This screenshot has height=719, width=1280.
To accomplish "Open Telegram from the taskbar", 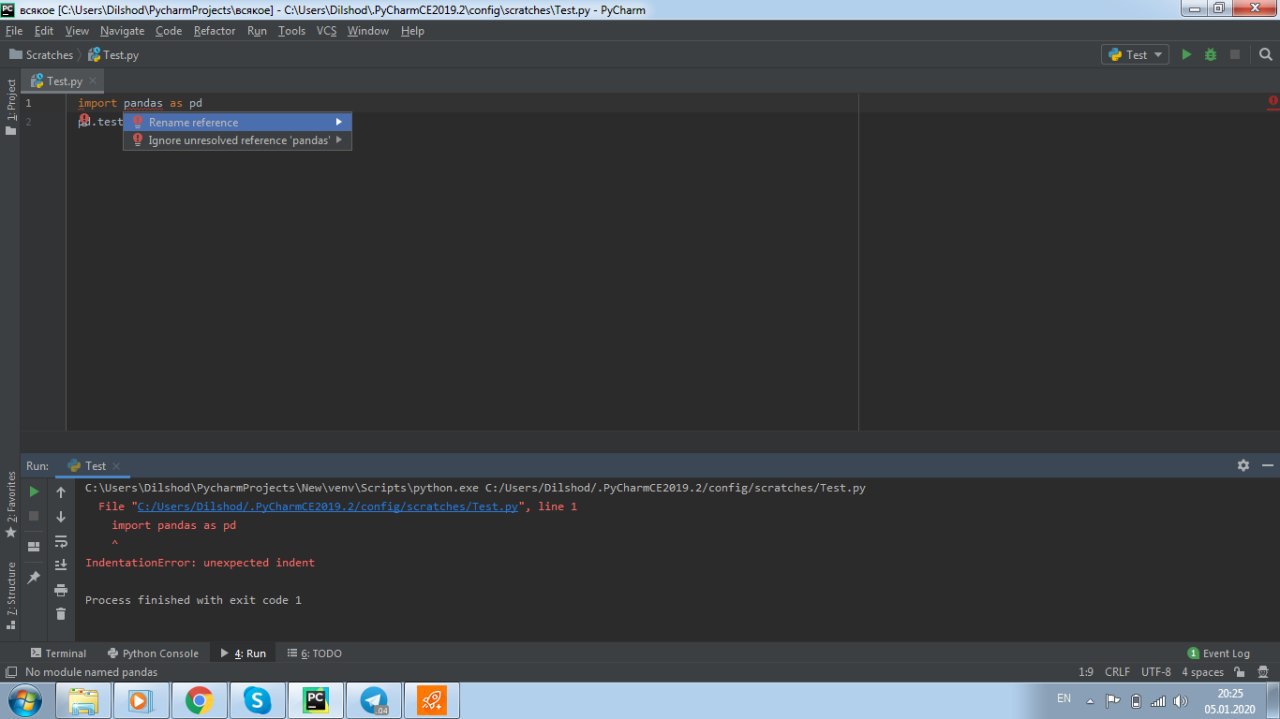I will 374,700.
